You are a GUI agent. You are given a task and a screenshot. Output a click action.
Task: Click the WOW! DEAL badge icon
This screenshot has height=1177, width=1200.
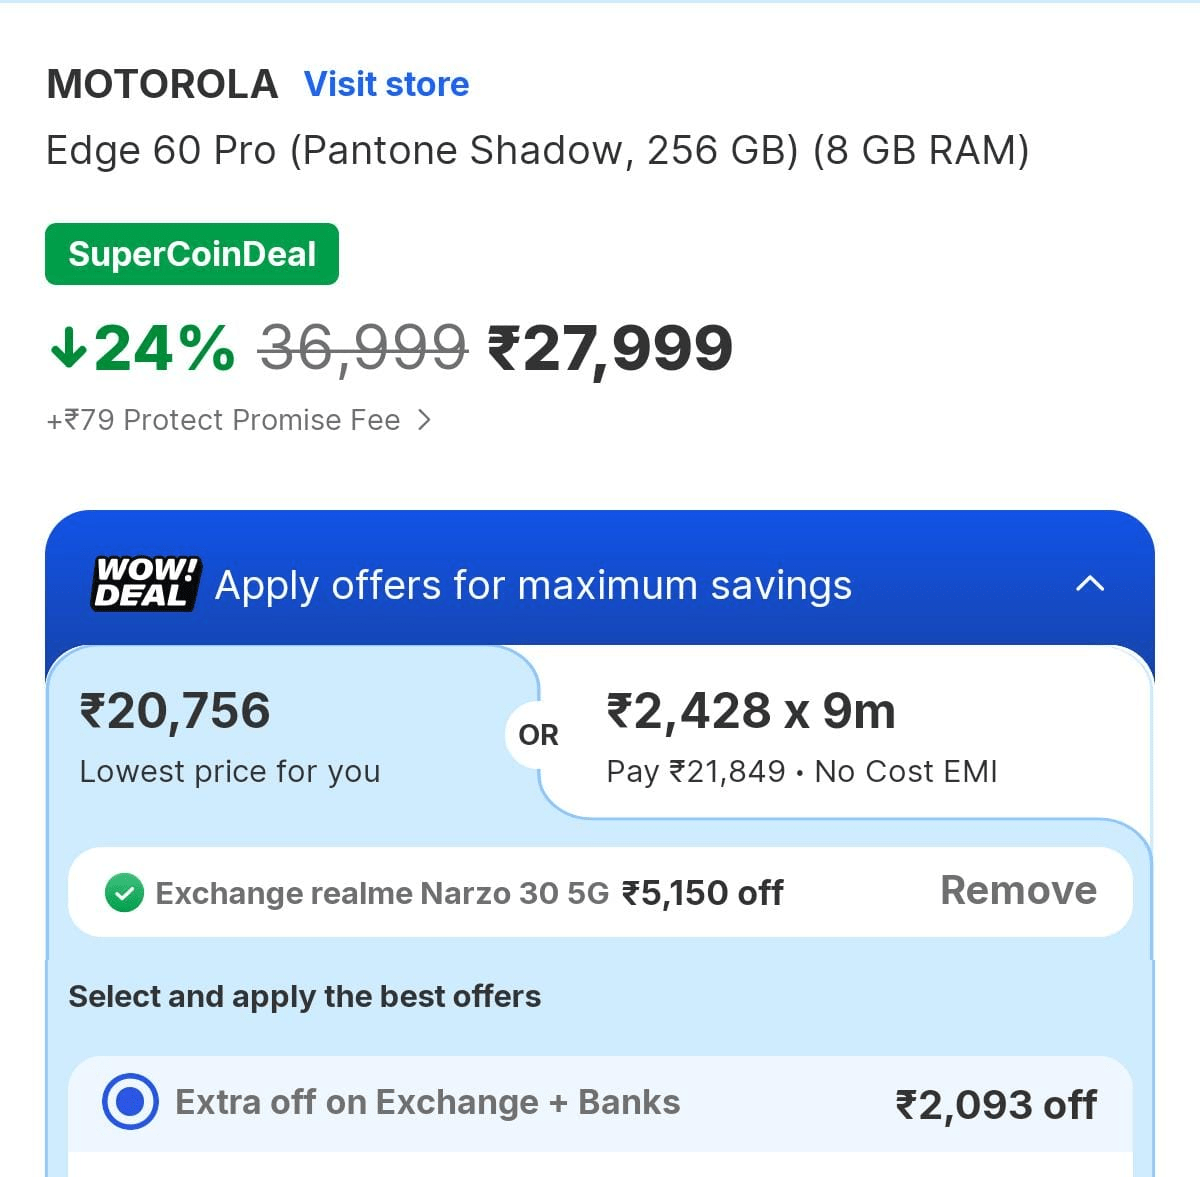pos(145,583)
